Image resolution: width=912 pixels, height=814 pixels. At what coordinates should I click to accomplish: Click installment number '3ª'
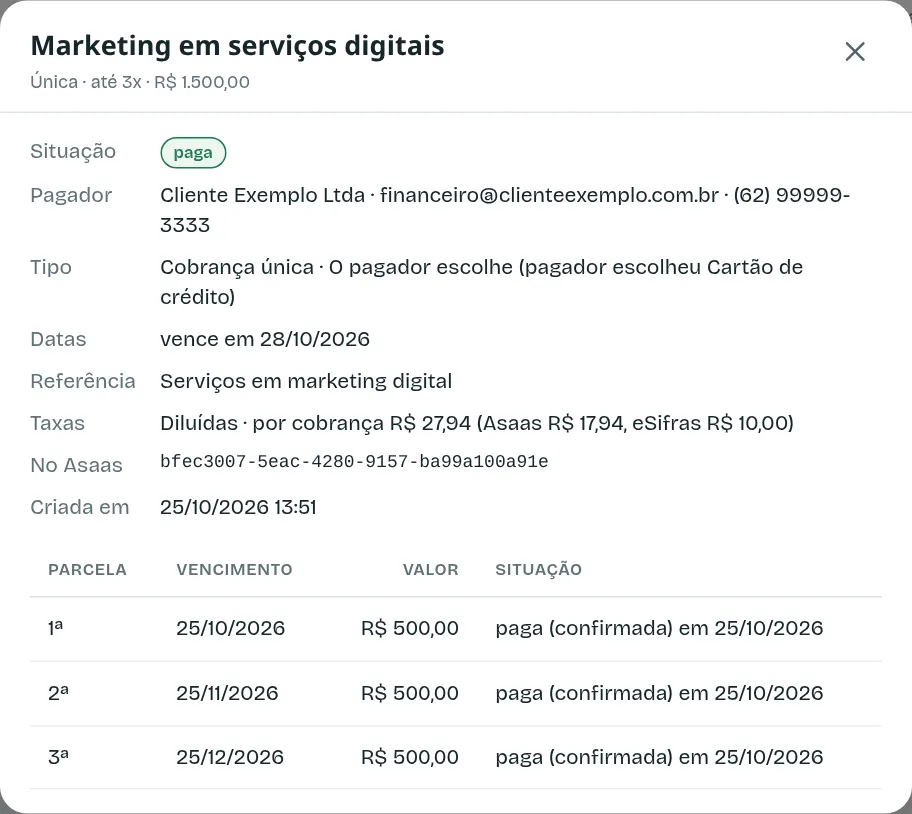point(58,758)
